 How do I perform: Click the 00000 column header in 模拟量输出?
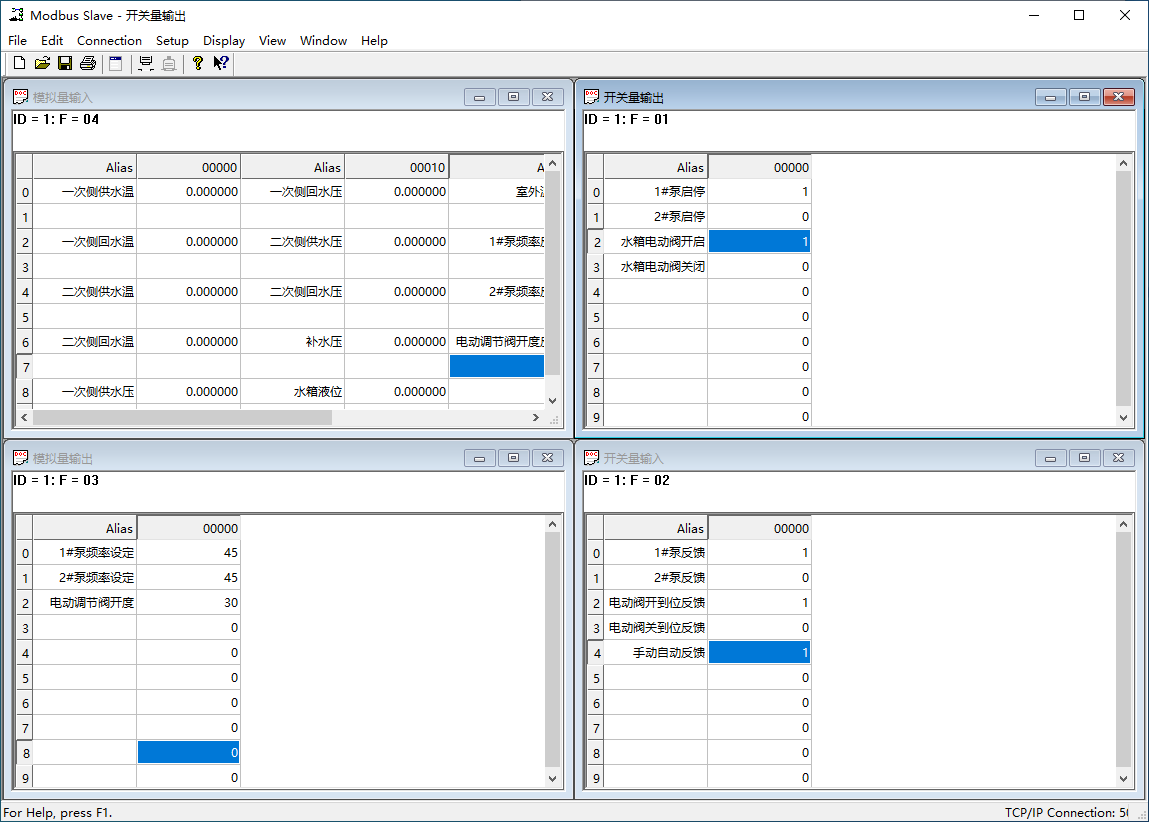click(188, 528)
